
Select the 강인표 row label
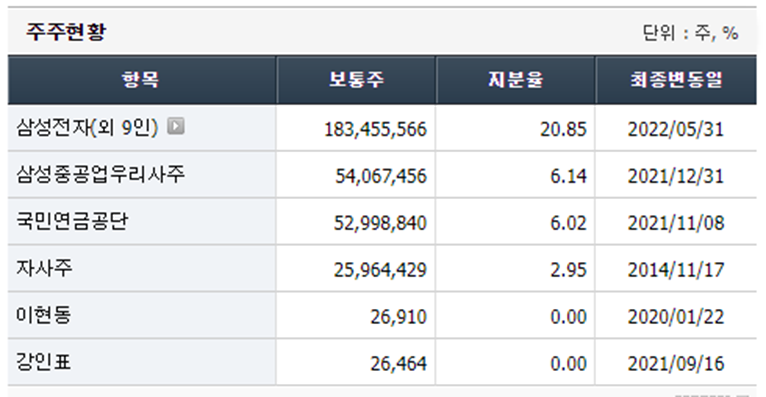tap(44, 362)
